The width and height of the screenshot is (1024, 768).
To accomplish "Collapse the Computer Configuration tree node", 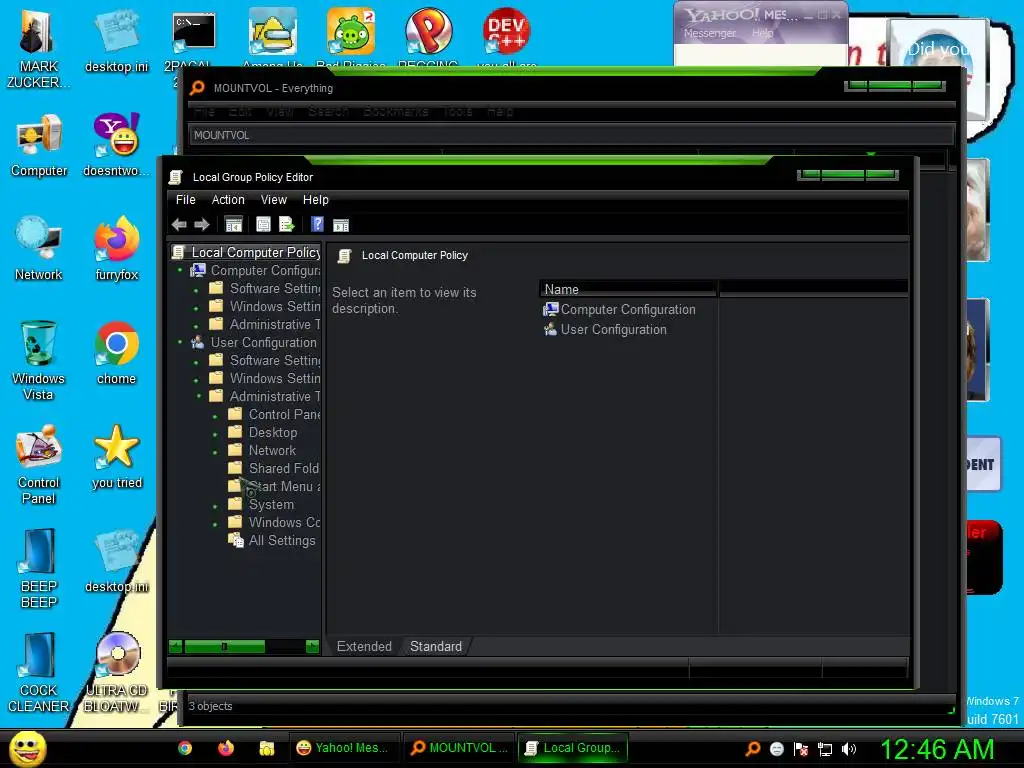I will click(x=180, y=270).
